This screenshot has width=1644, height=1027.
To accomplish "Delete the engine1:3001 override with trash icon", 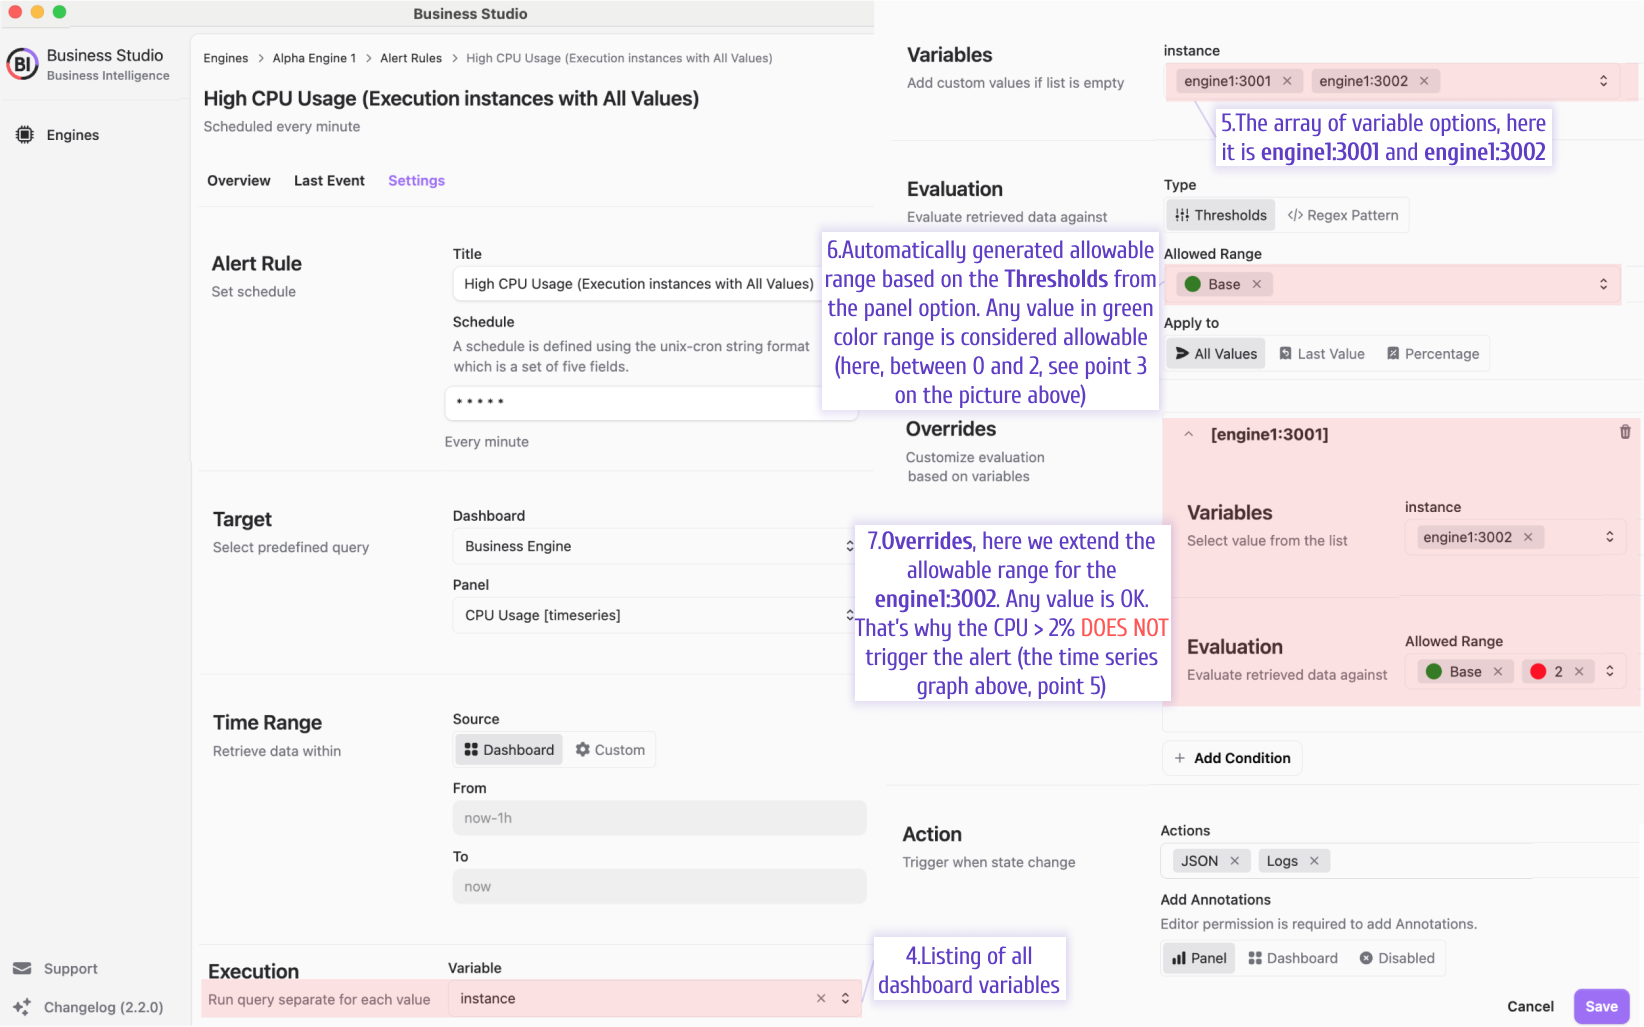I will (x=1624, y=432).
